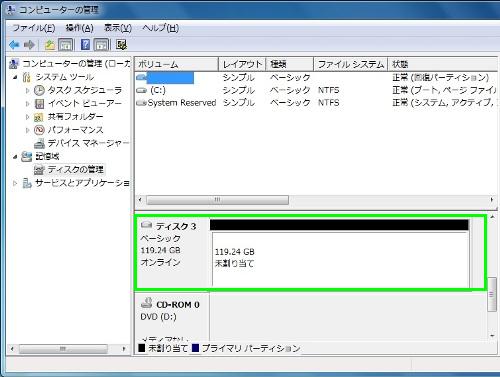Sort by Type (種類) column header
The image size is (500, 377).
pos(290,64)
